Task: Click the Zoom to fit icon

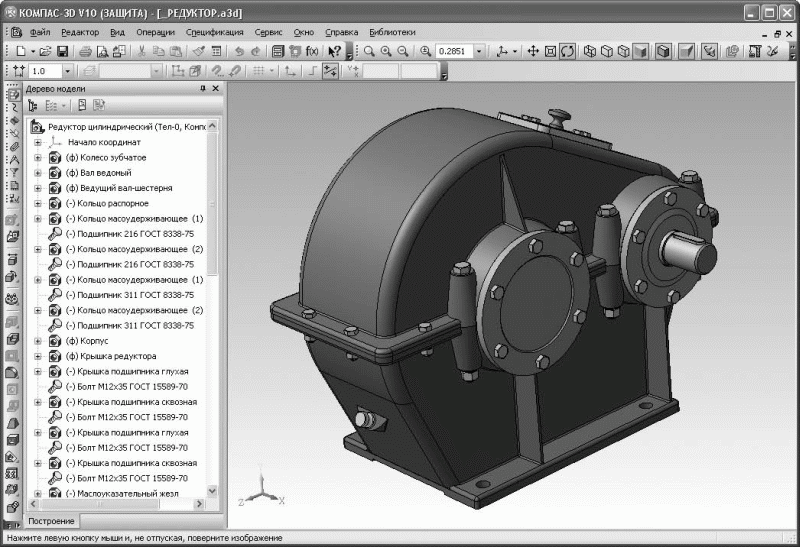Action: [x=551, y=51]
